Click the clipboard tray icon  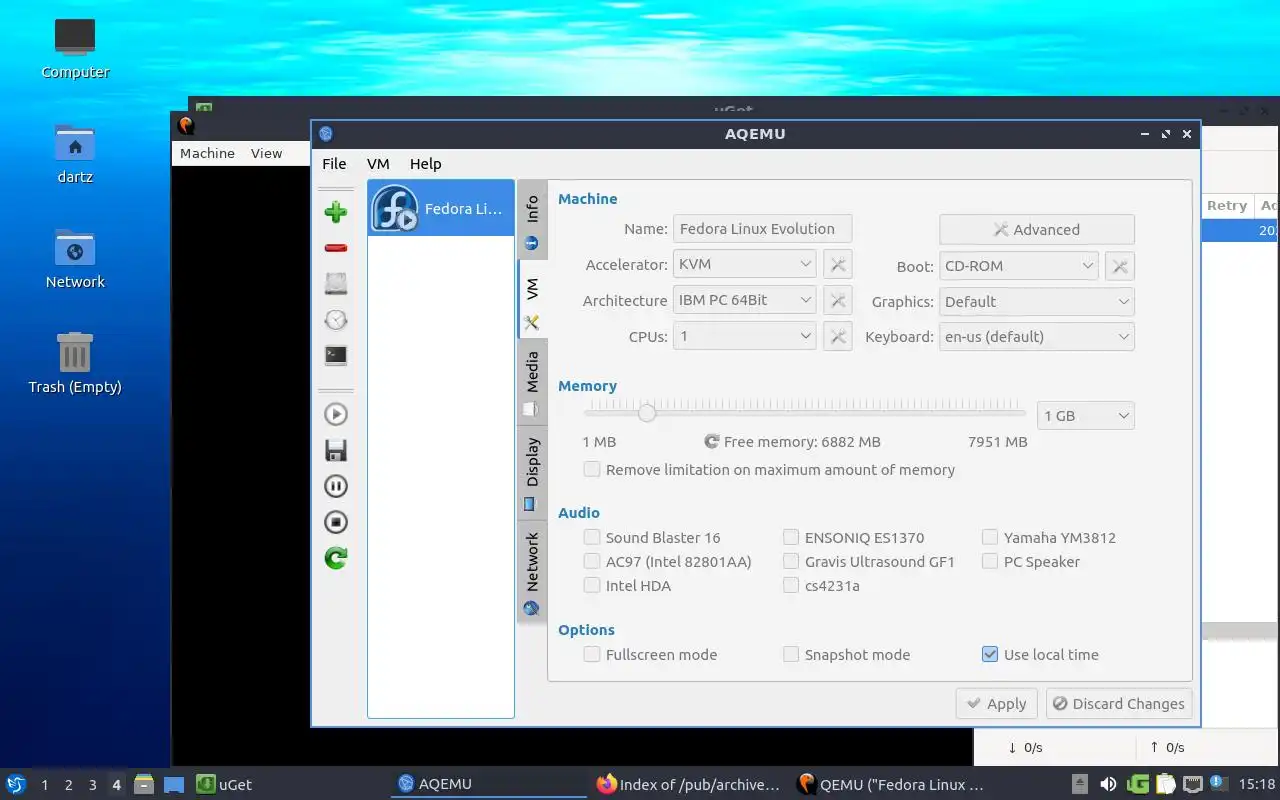tap(1165, 784)
